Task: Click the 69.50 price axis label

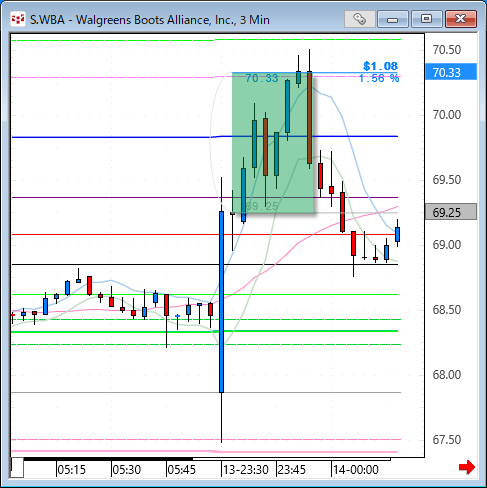Action: click(x=447, y=180)
